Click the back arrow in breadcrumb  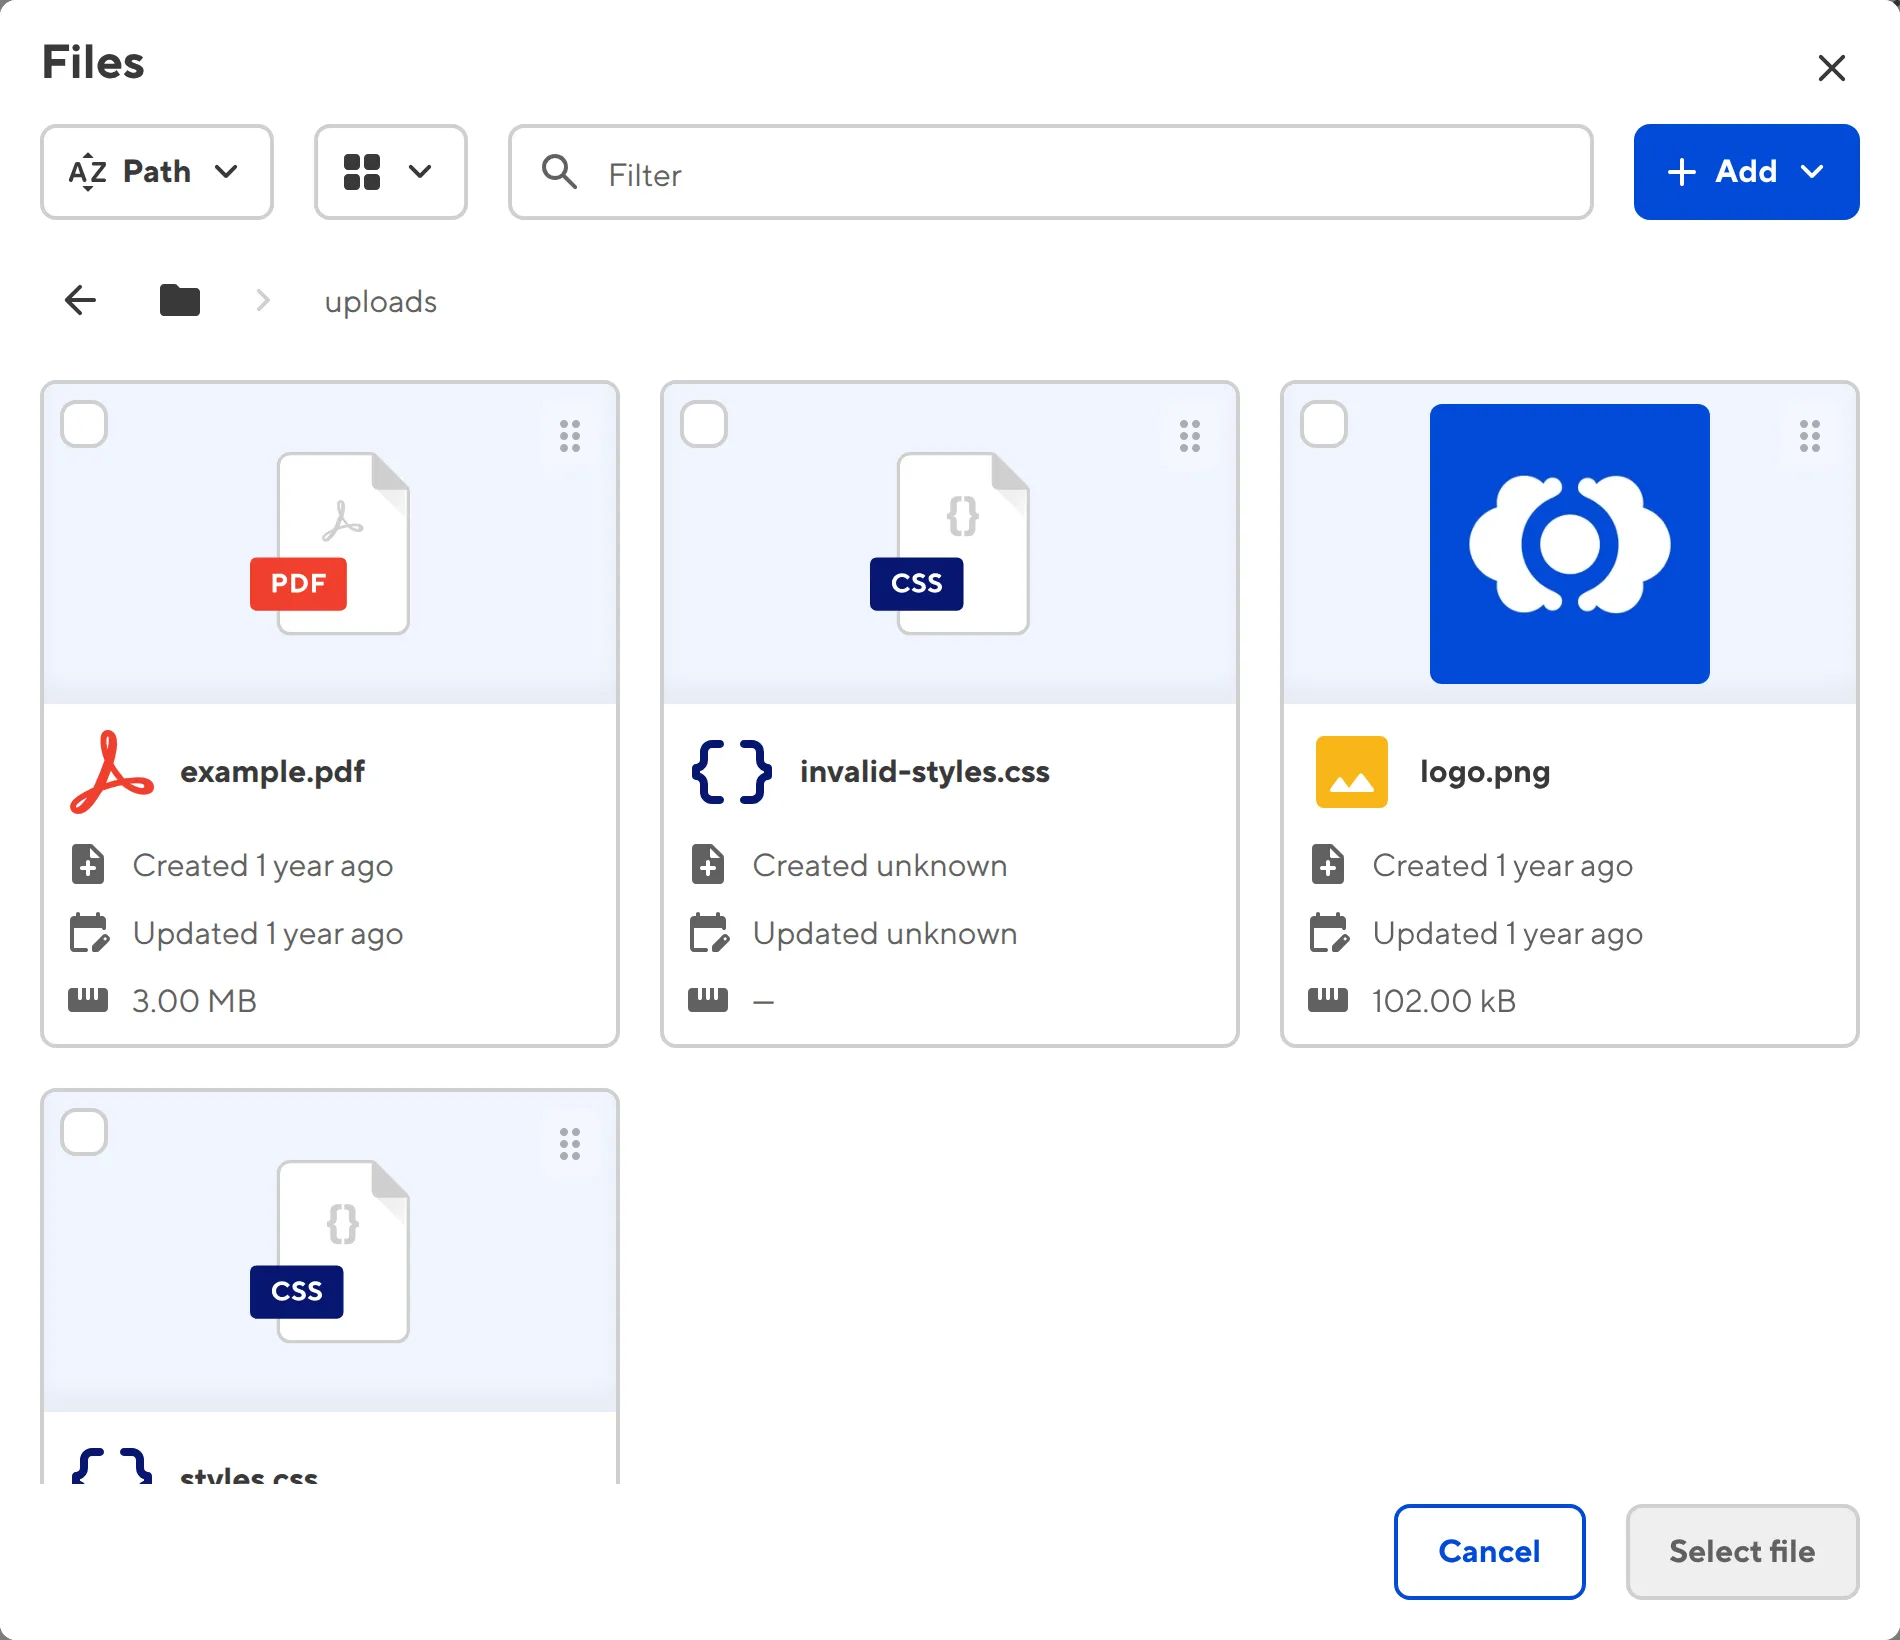[80, 300]
